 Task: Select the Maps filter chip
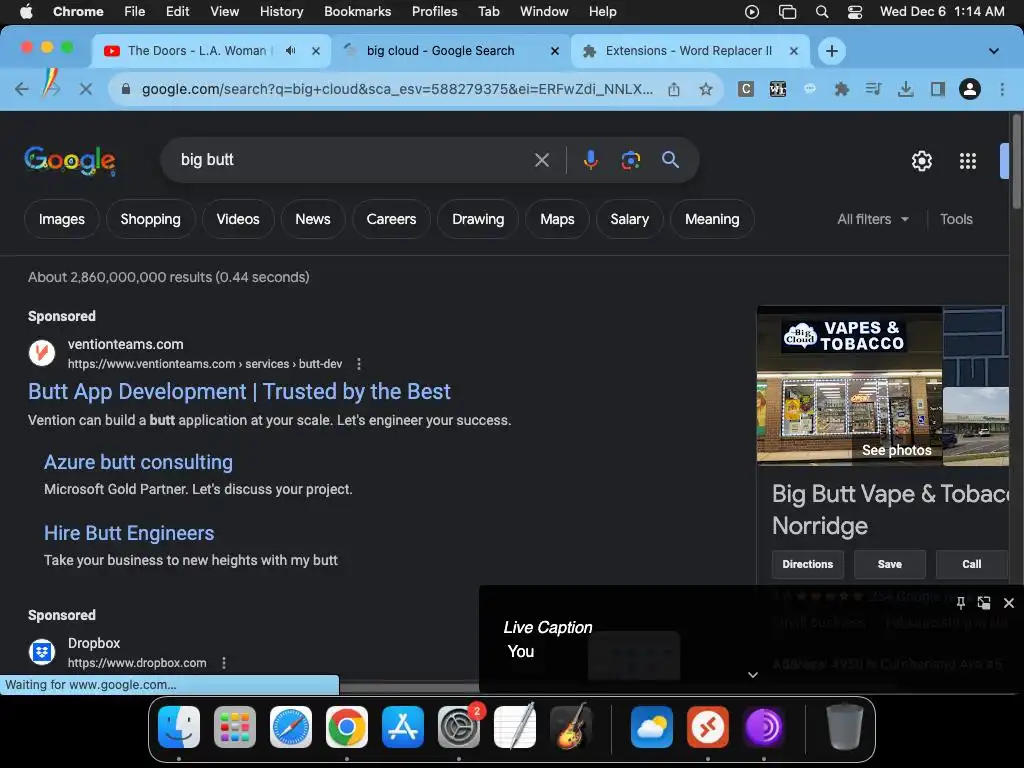(557, 219)
